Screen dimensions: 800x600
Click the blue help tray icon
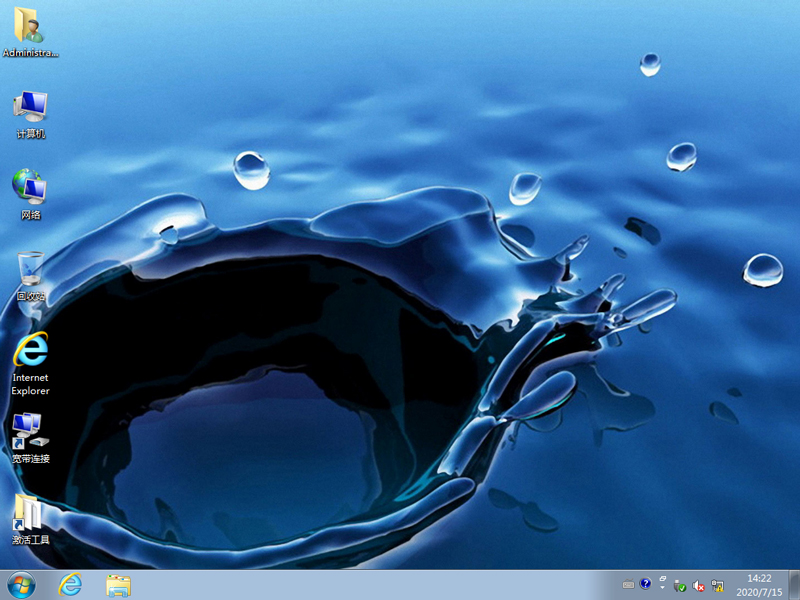pyautogui.click(x=646, y=585)
